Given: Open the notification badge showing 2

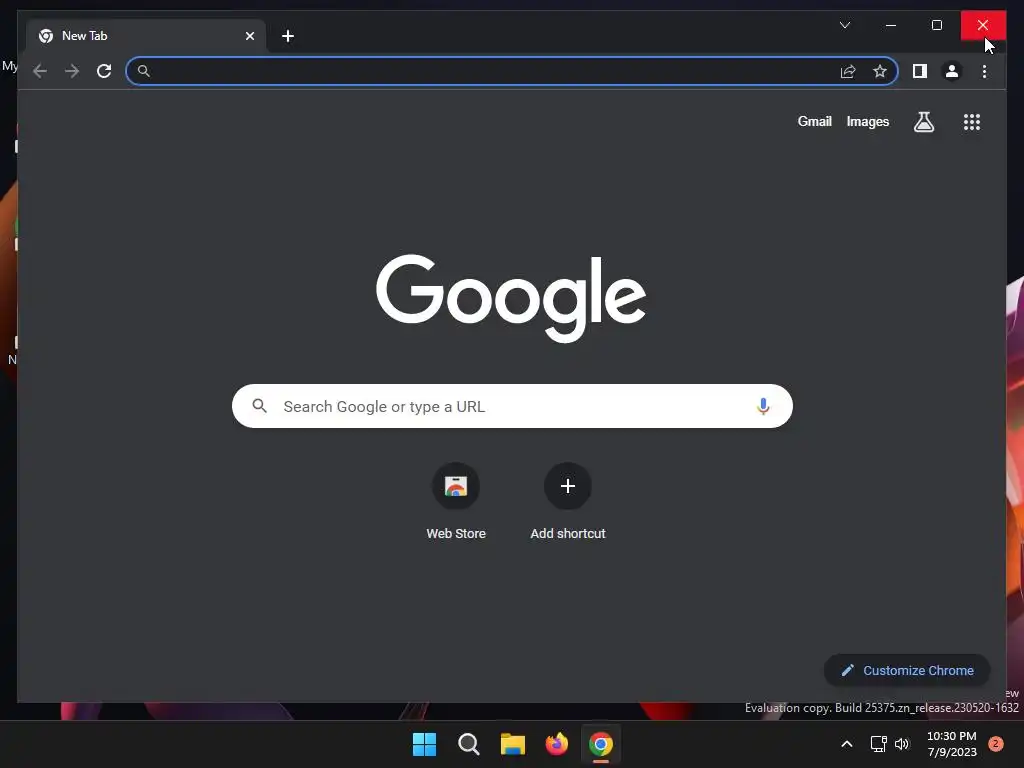Looking at the screenshot, I should [x=995, y=744].
